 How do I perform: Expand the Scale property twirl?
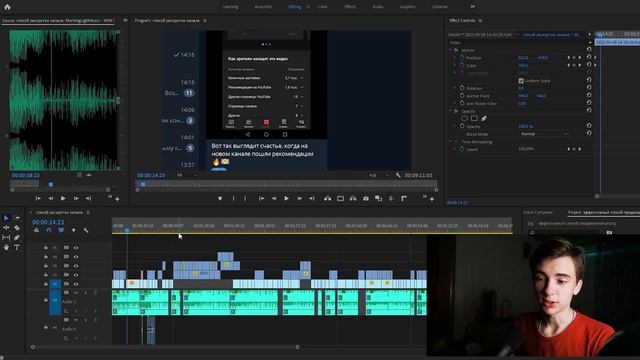tap(455, 65)
